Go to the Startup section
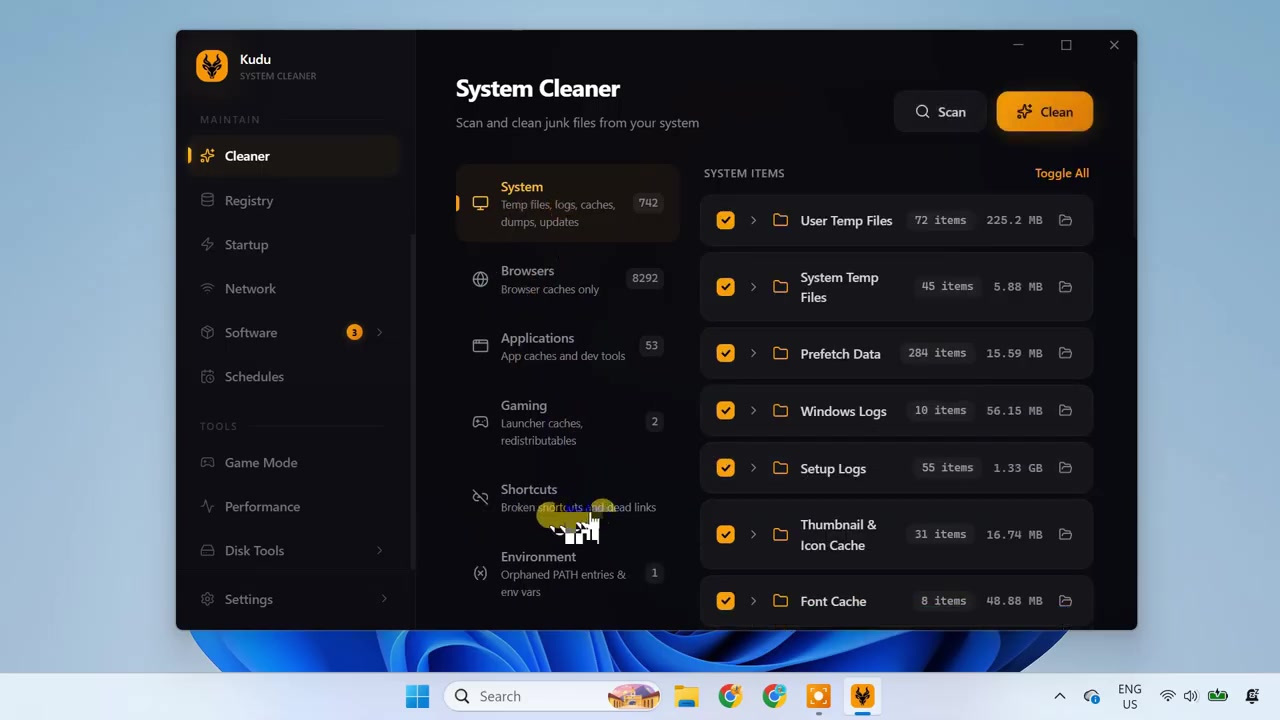This screenshot has width=1280, height=720. pyautogui.click(x=294, y=244)
